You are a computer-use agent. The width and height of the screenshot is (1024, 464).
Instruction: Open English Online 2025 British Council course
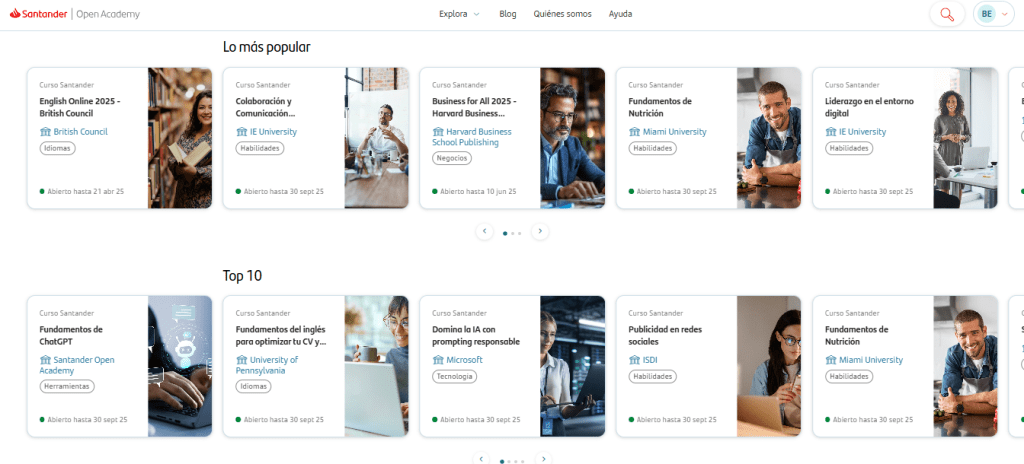[x=78, y=106]
